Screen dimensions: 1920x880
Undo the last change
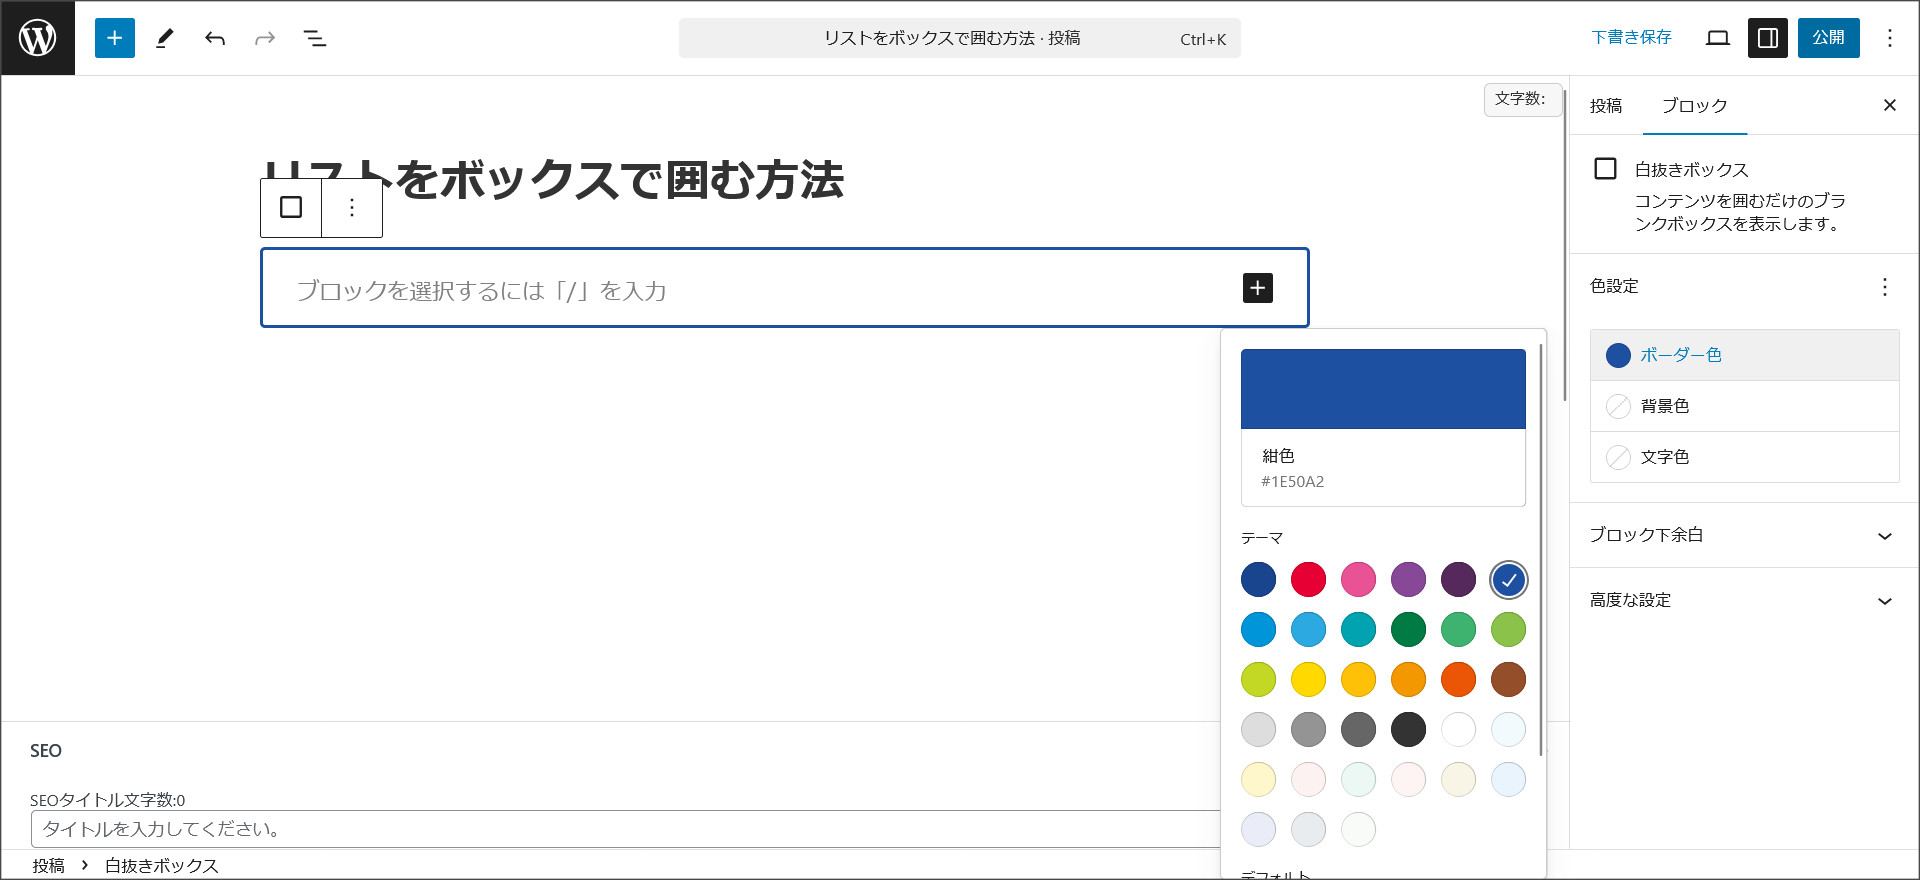pos(215,38)
